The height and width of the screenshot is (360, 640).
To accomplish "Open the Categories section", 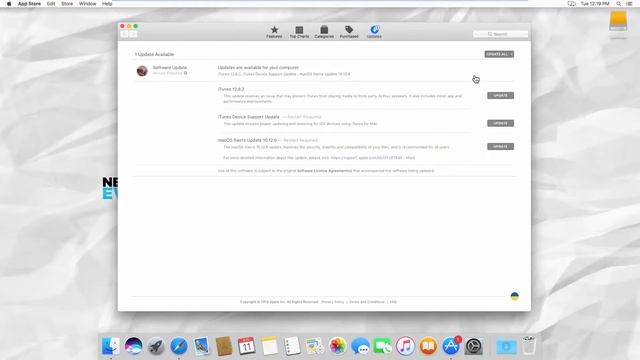I will pos(324,32).
